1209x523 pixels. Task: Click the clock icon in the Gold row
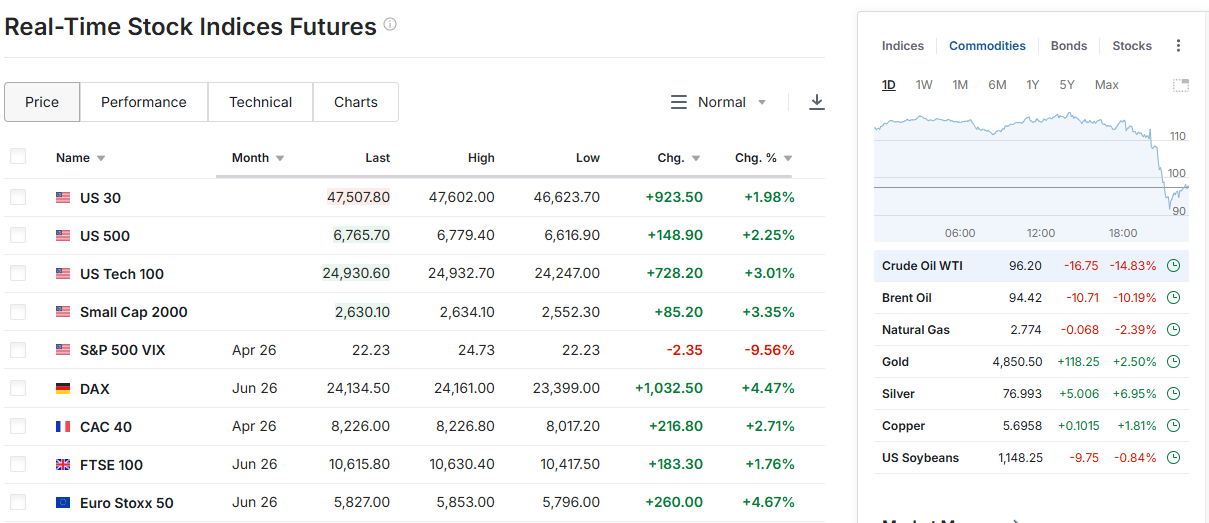point(1174,362)
